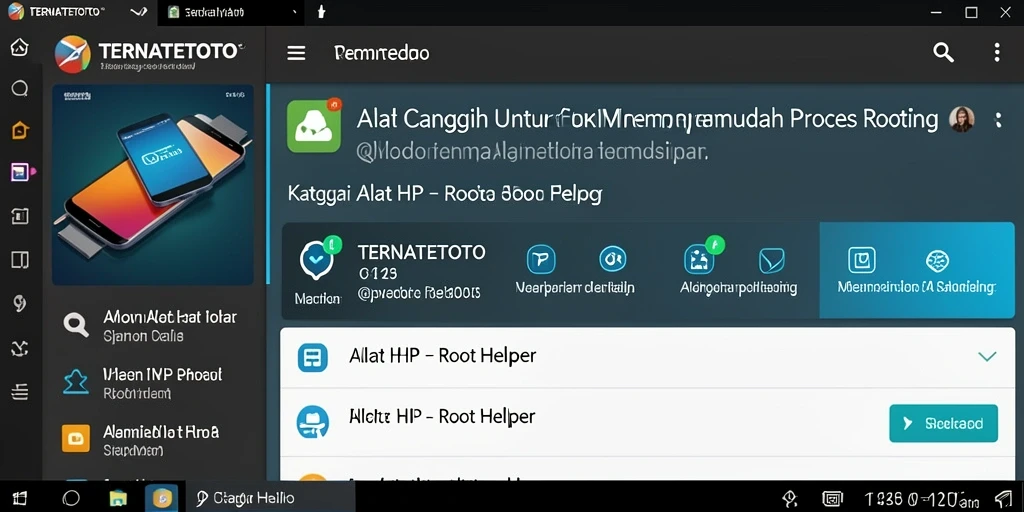Collapse the Alat HP – Root Helper row chevron
This screenshot has width=1024, height=512.
click(987, 357)
